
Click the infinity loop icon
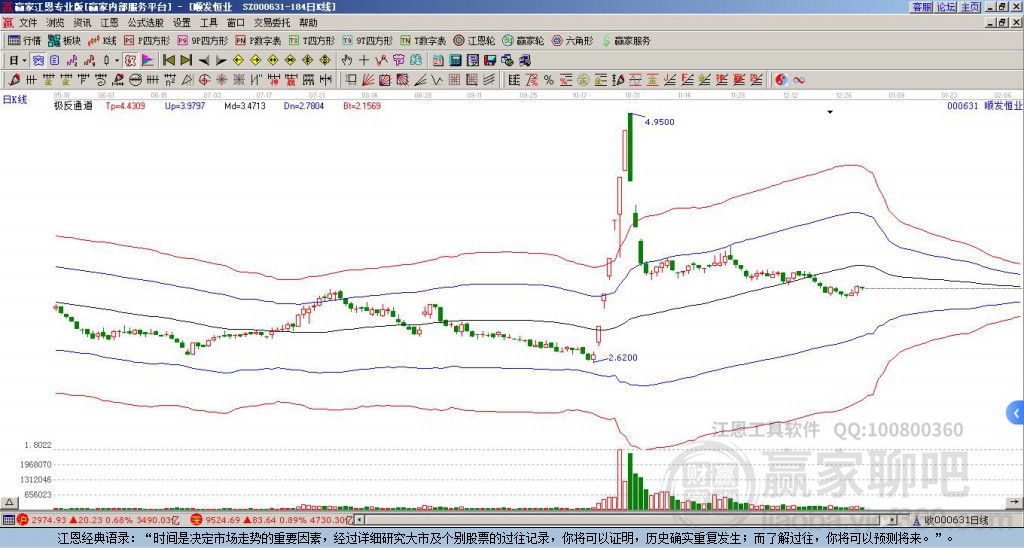(x=799, y=80)
